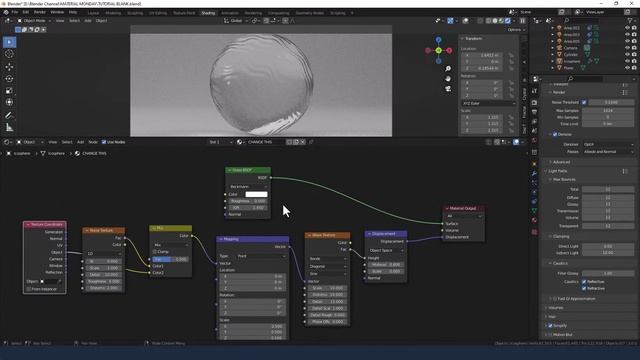The height and width of the screenshot is (360, 640).
Task: Toggle Noise Threshold checkbox
Action: point(584,102)
